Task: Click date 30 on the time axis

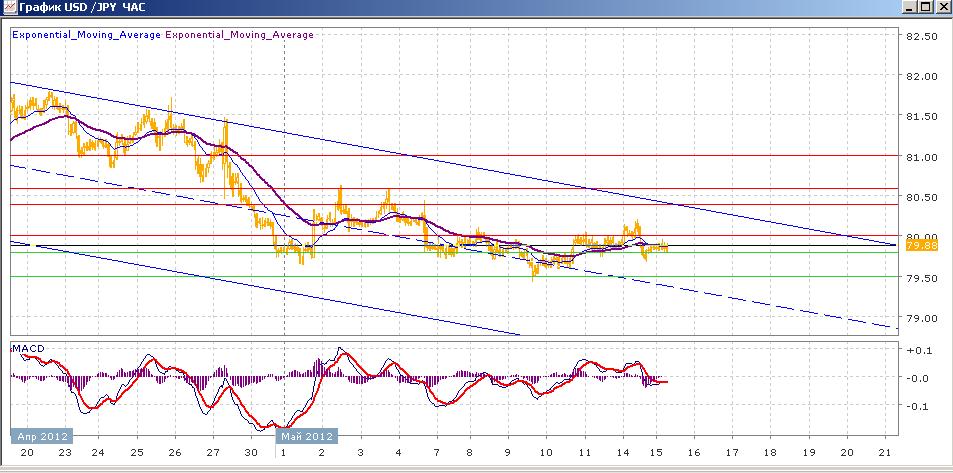Action: point(253,453)
